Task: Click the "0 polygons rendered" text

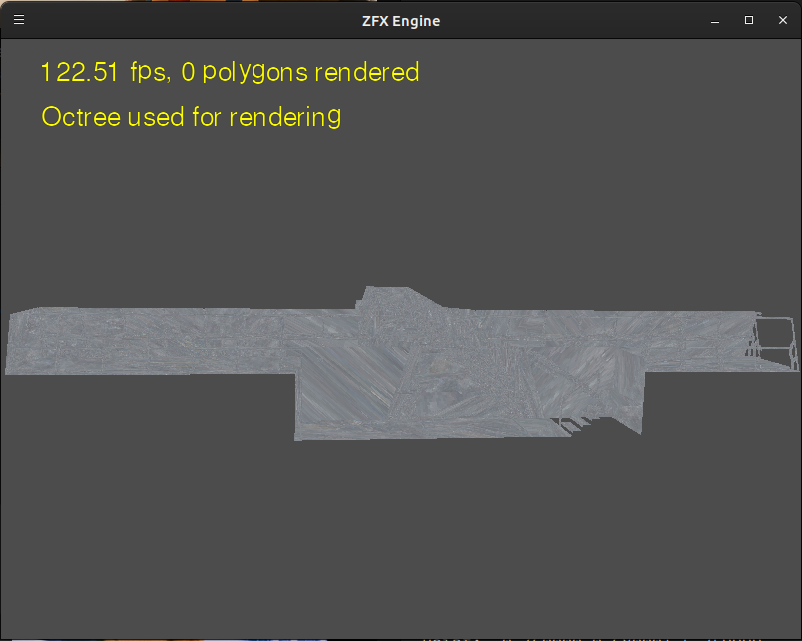Action: (x=300, y=73)
